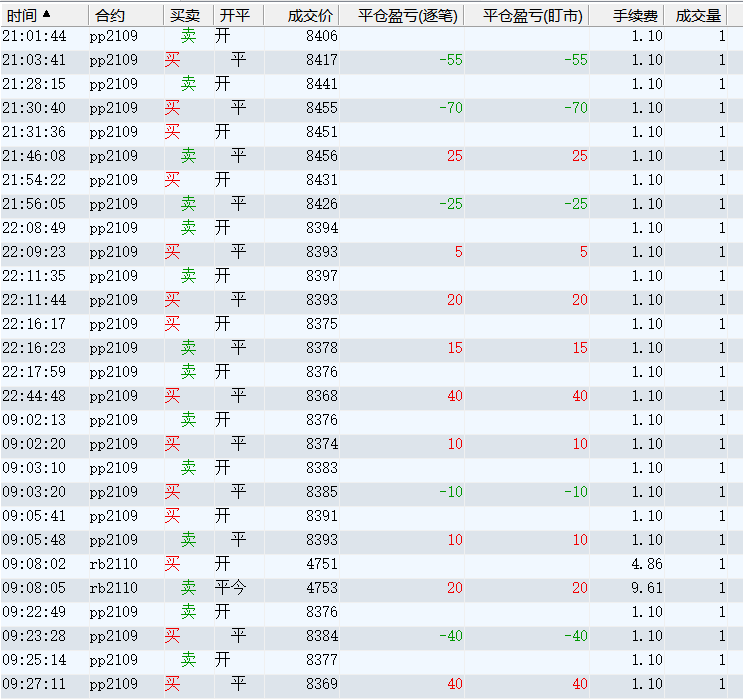Screen dimensions: 743x699
Task: Click the 平仓盈亏(逐笔) column header
Action: tap(401, 16)
